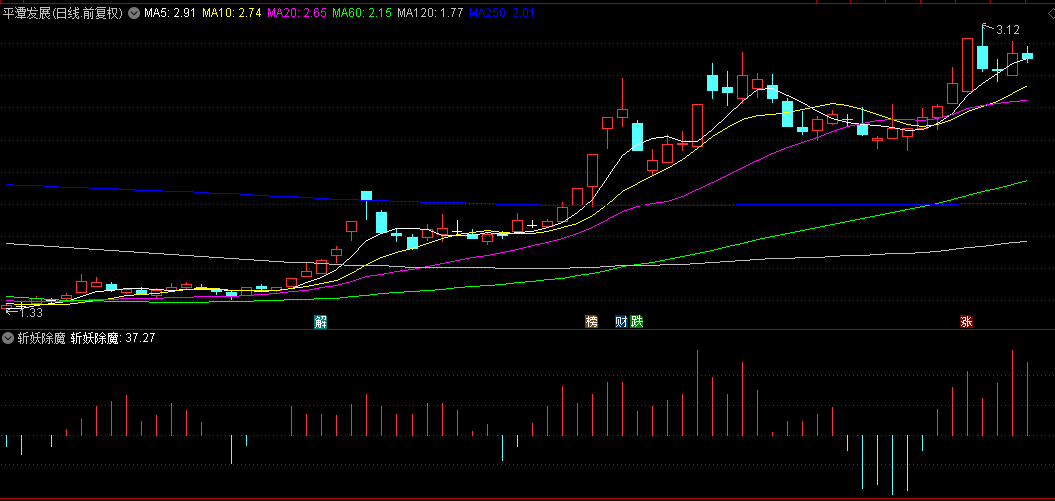The width and height of the screenshot is (1055, 501).
Task: Click the chart title 平潭发展(日线,前复权)
Action: (64, 13)
